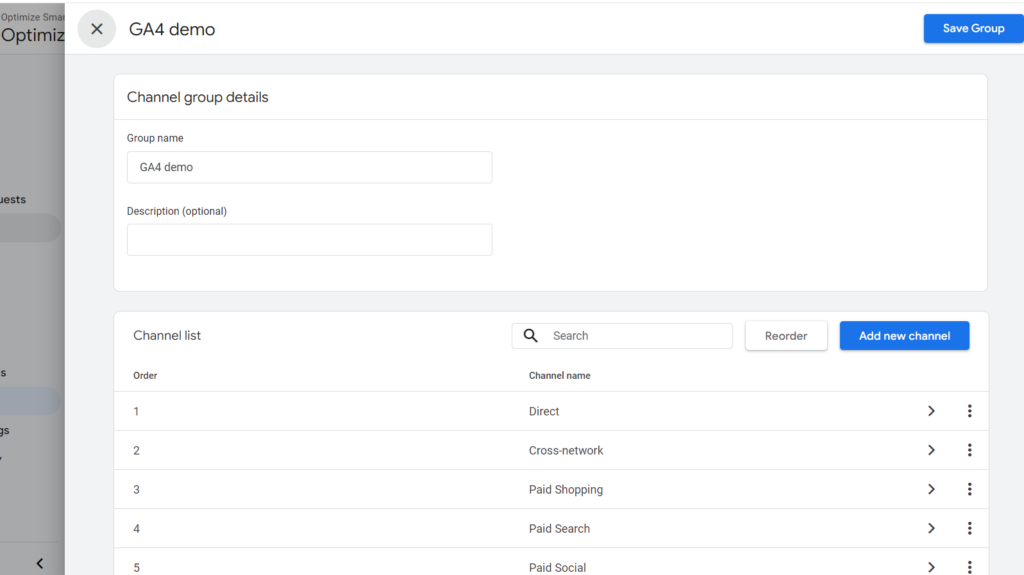Click the Reorder button
The height and width of the screenshot is (575, 1024).
point(786,336)
